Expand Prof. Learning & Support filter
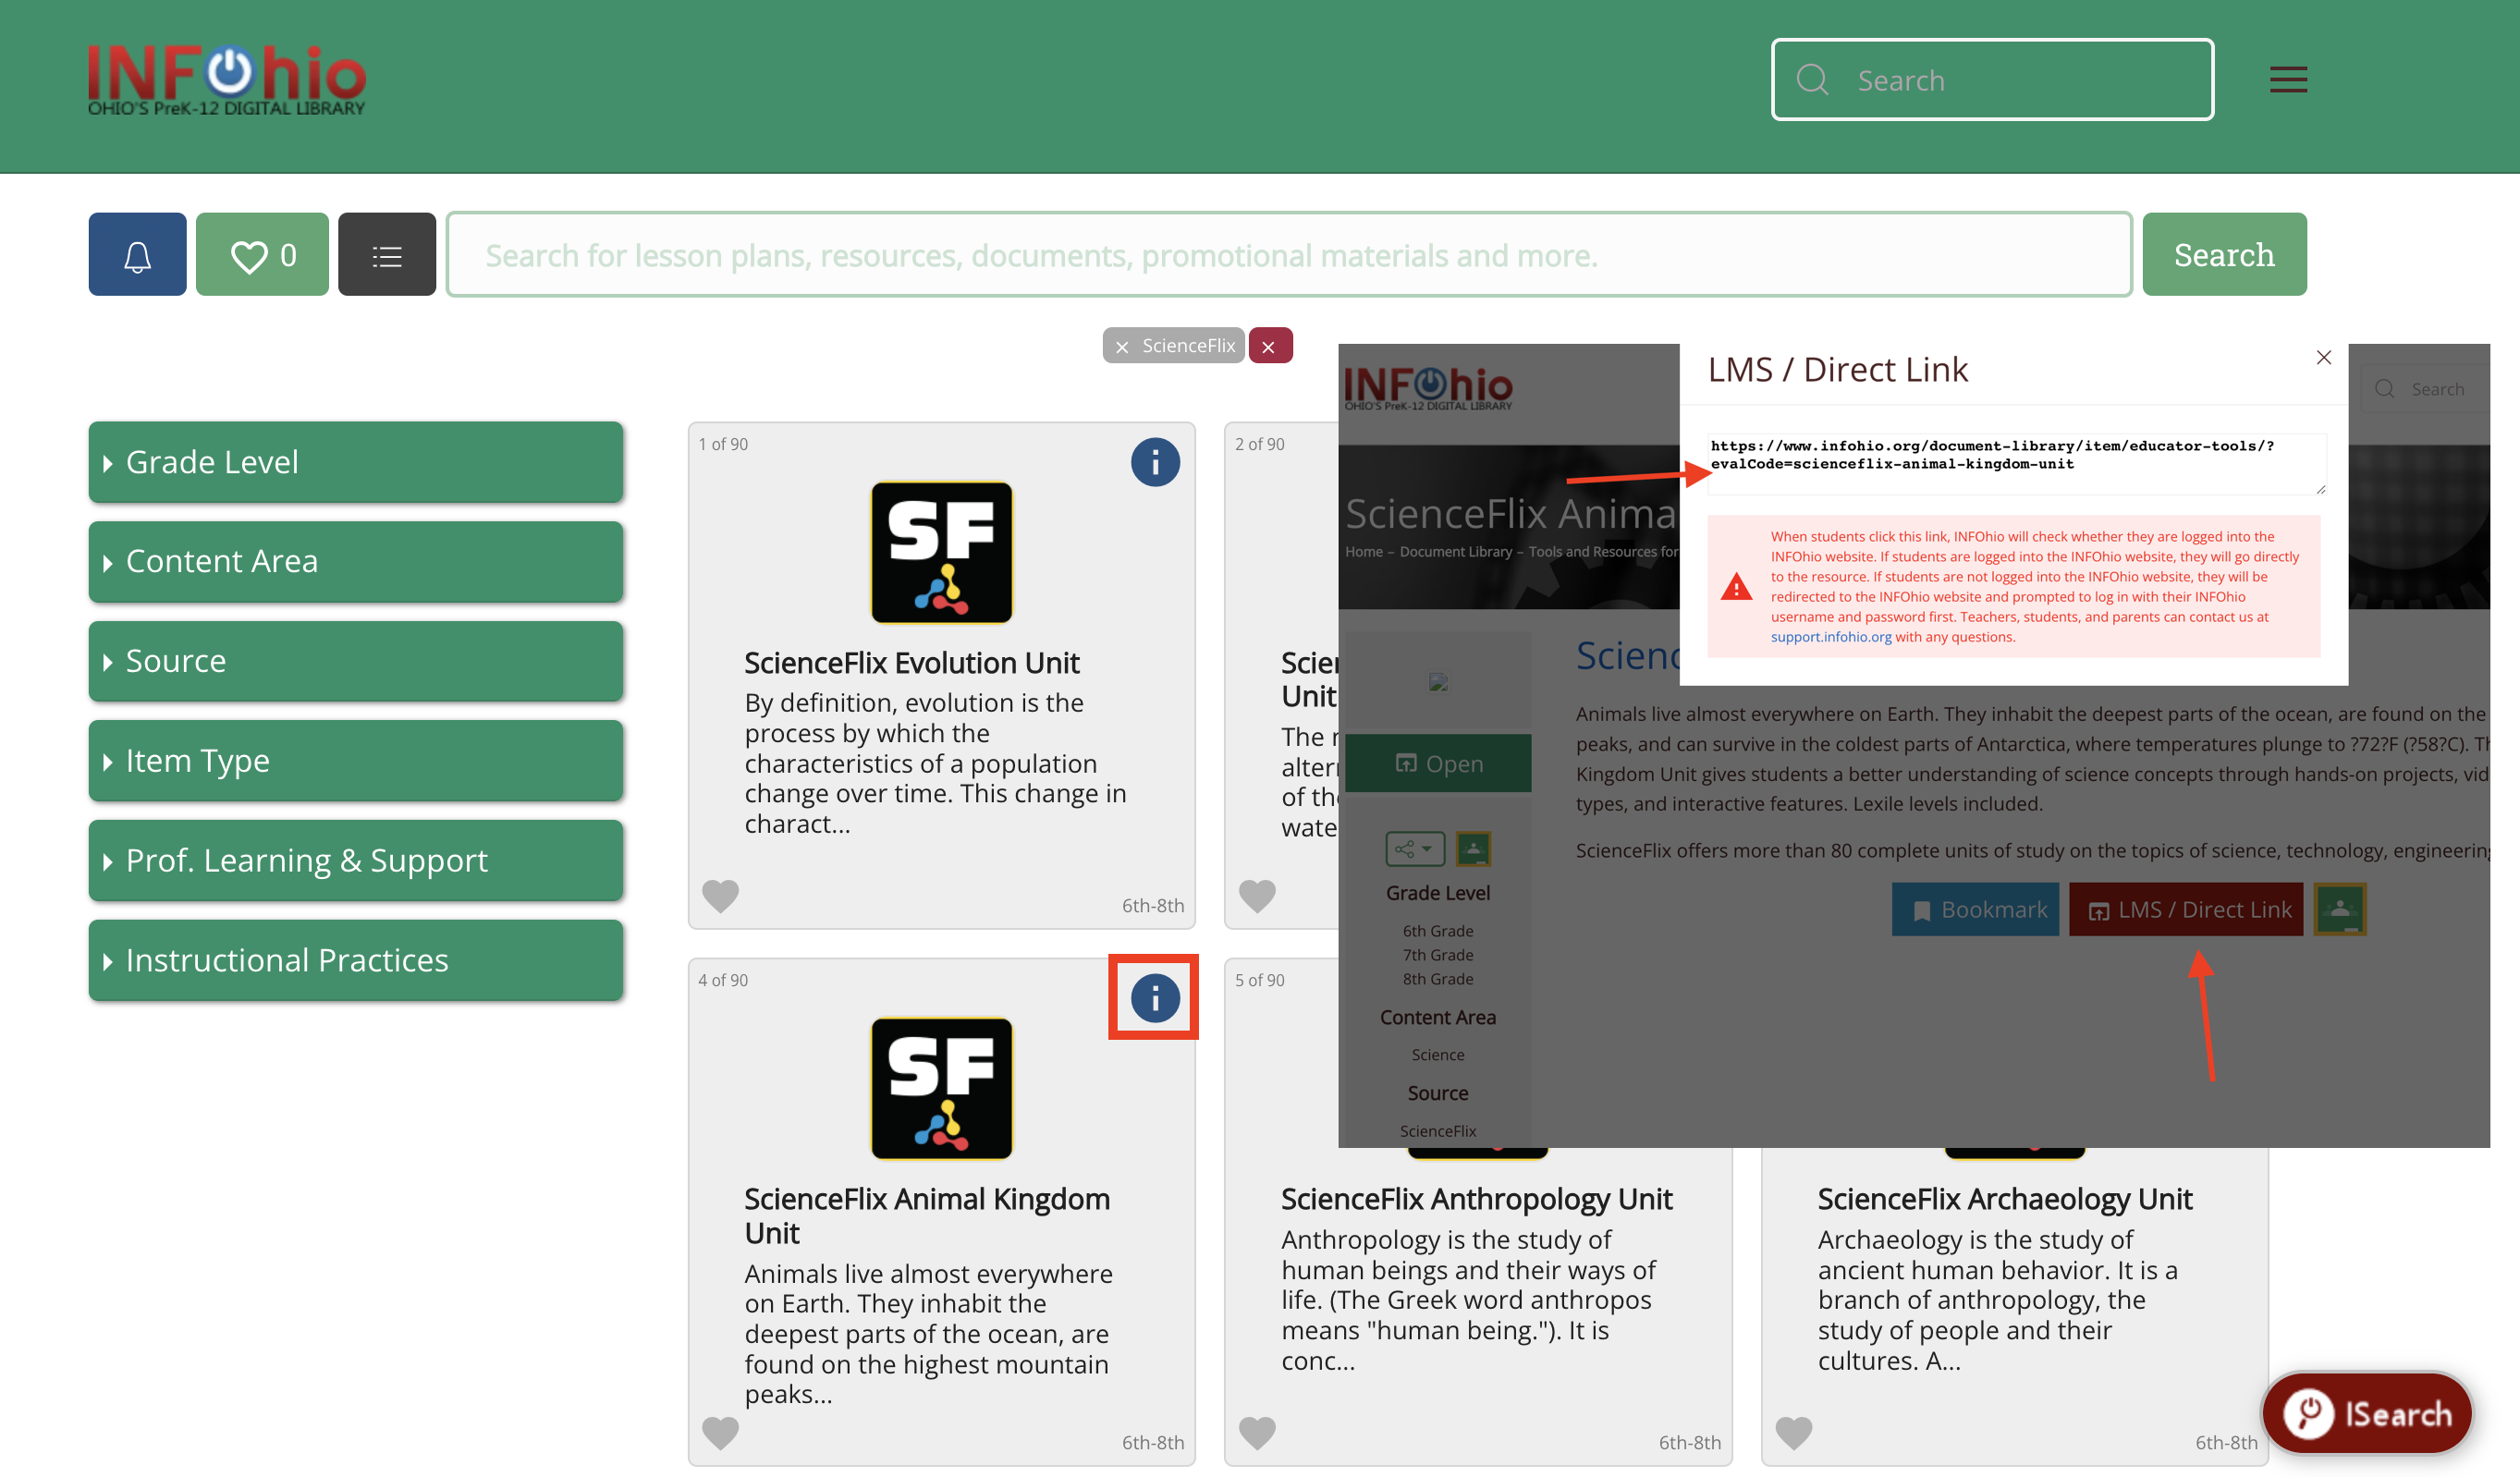 pos(356,861)
